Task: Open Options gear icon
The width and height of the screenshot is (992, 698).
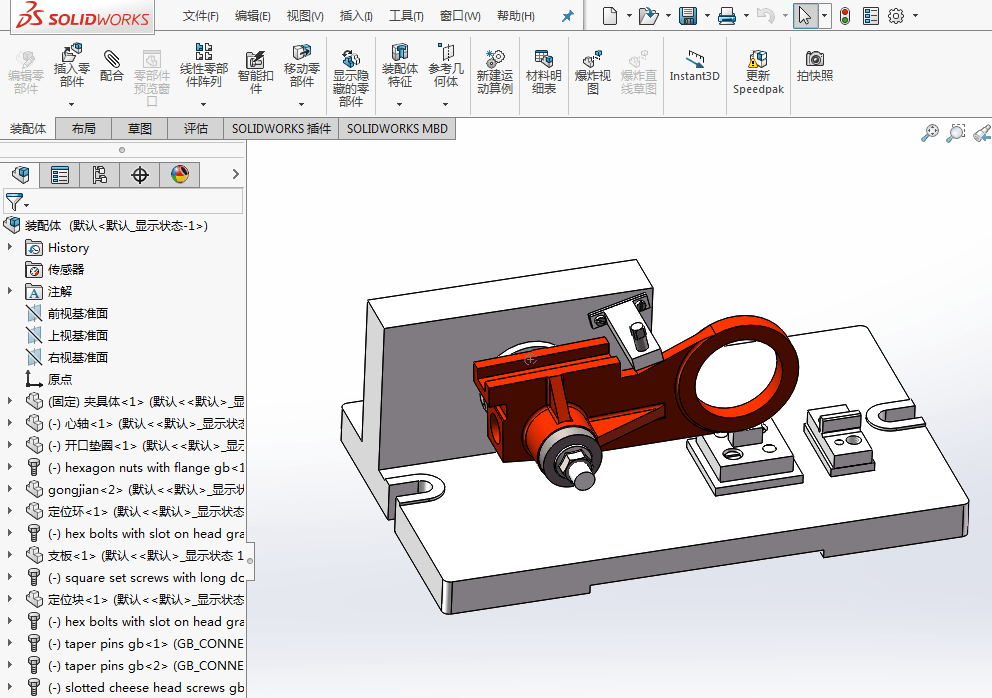Action: pos(896,15)
